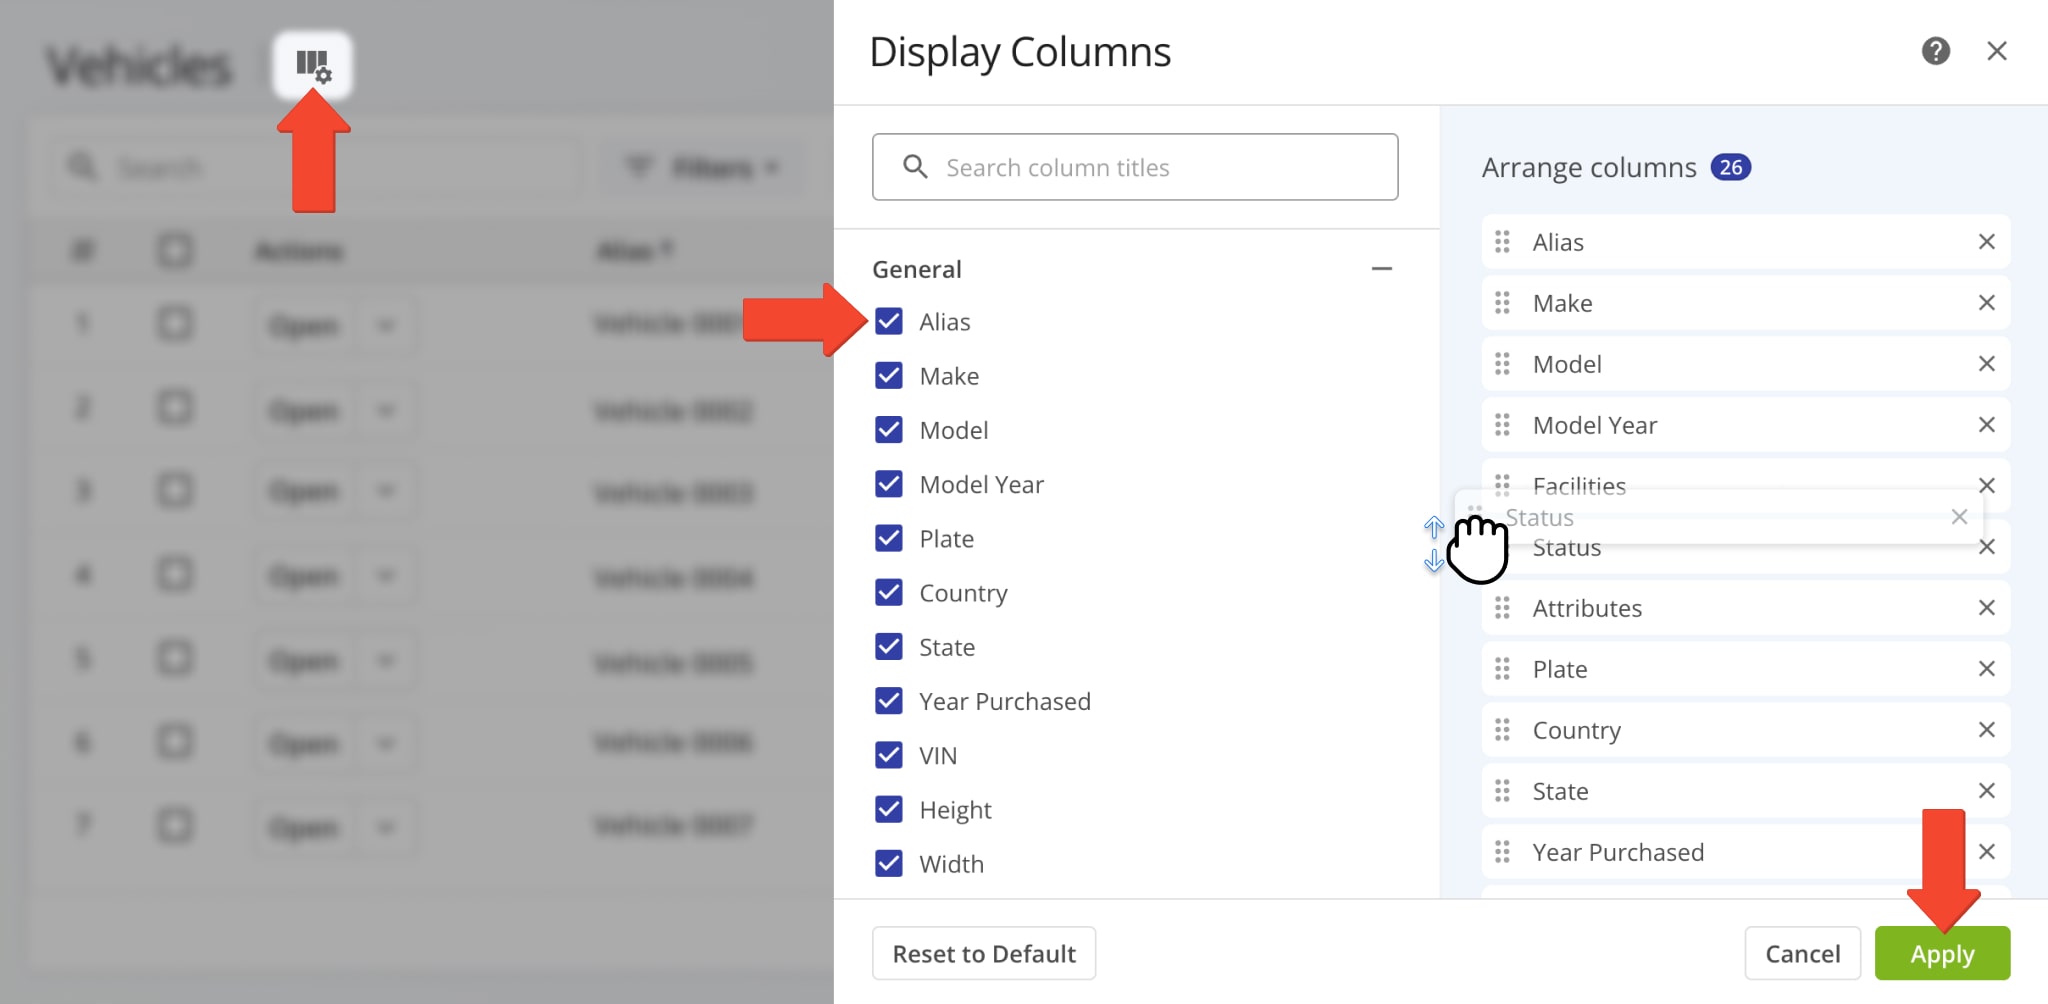Open the Display Columns settings icon

pyautogui.click(x=313, y=66)
